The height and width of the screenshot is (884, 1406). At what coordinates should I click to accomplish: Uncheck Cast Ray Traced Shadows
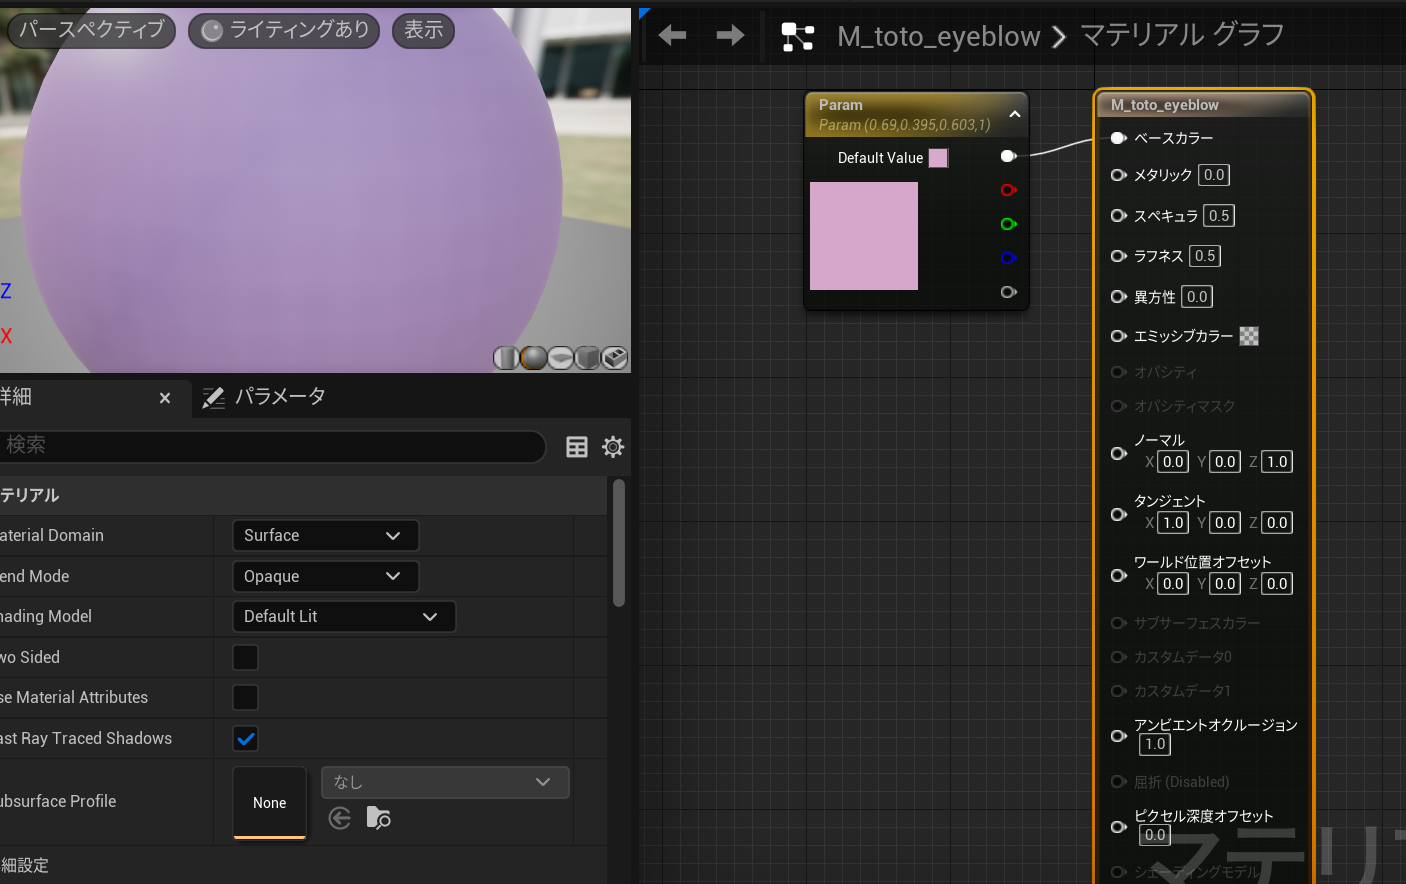245,738
